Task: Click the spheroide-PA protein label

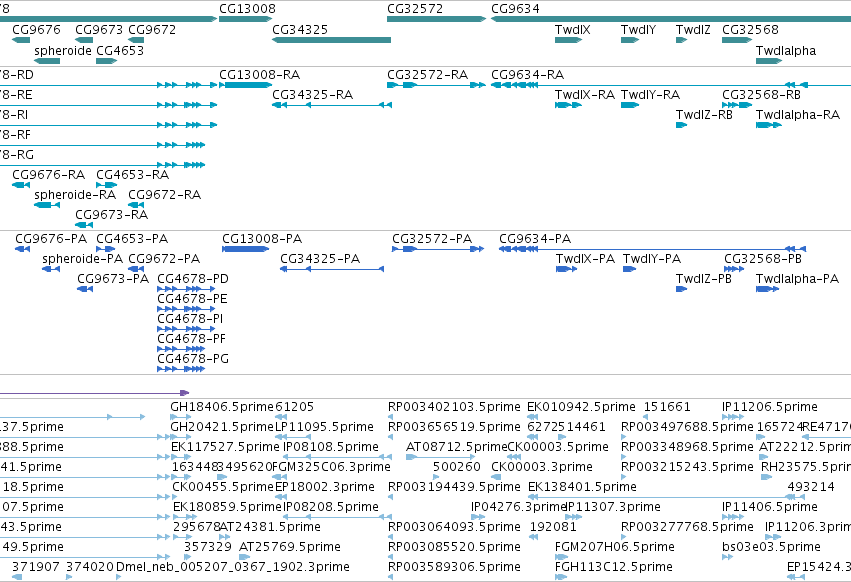Action: [x=82, y=258]
